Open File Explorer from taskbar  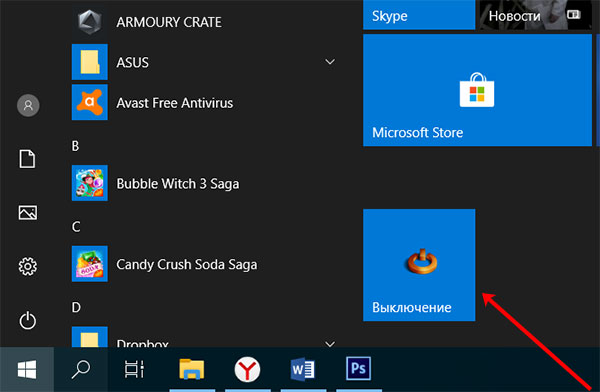click(x=191, y=369)
